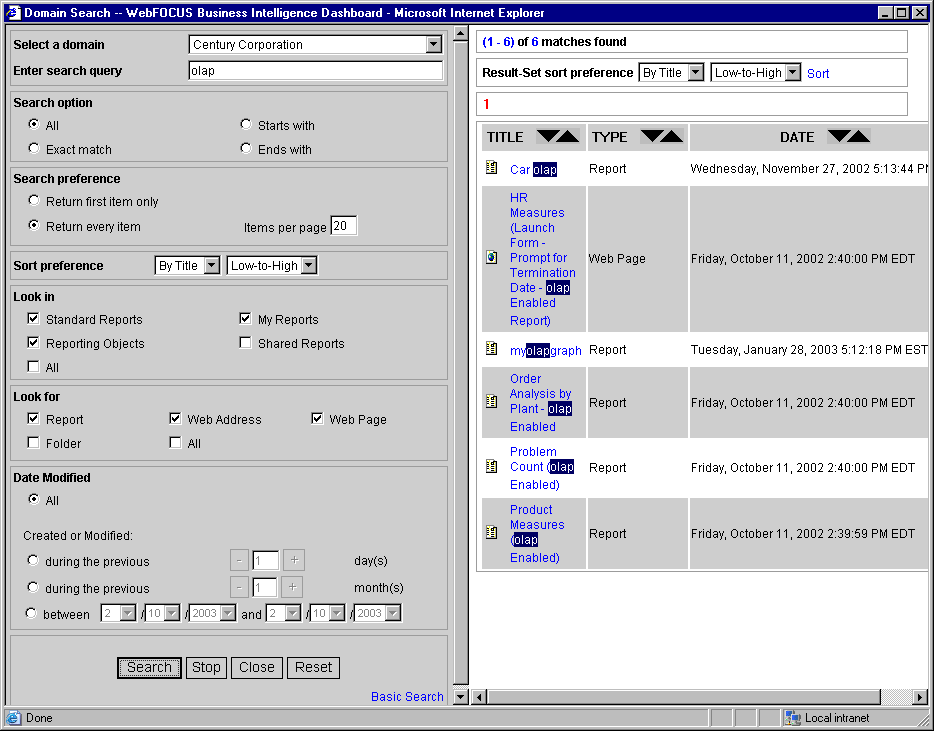Go to results page 1
Viewport: 934px width, 731px height.
coord(487,104)
